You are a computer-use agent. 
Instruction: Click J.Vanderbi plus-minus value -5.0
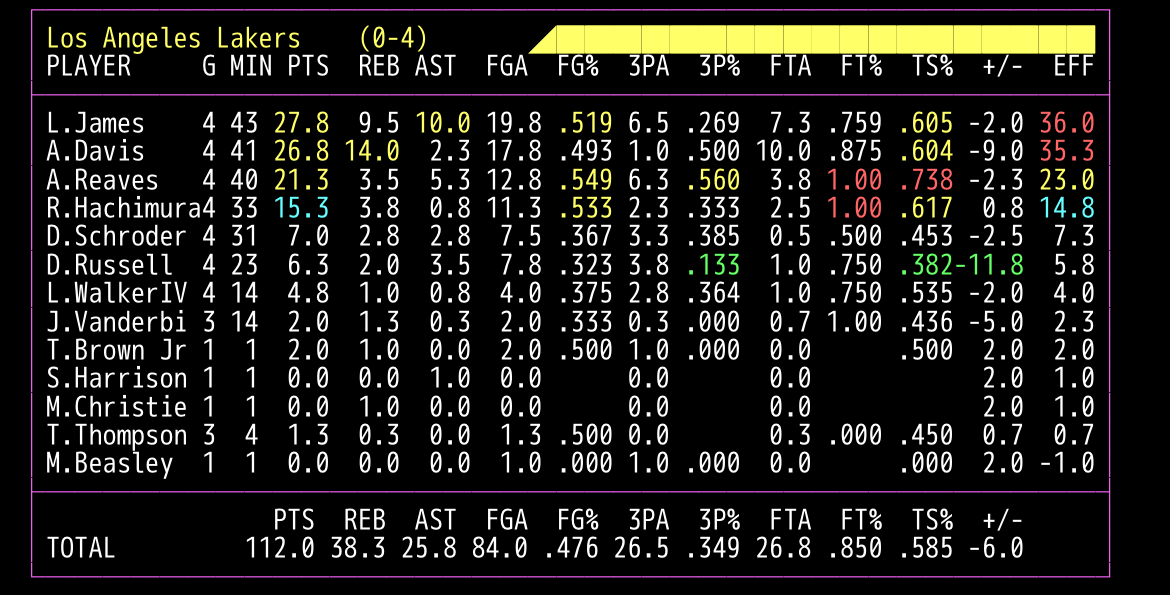[996, 321]
